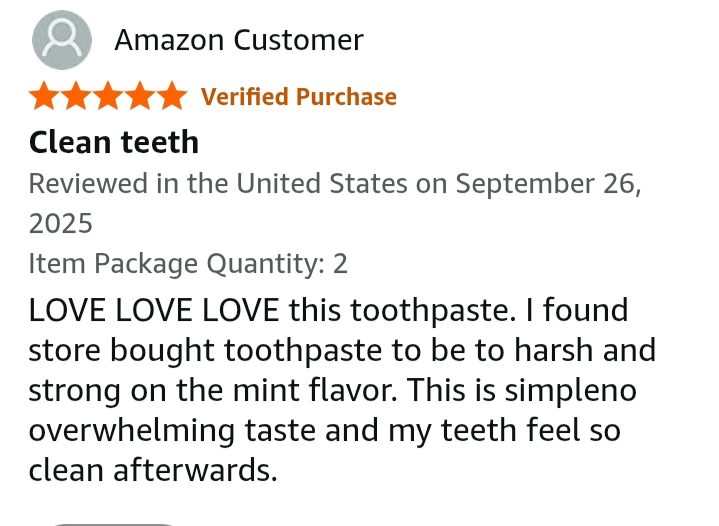Click the year 2025 in the review date

(61, 223)
